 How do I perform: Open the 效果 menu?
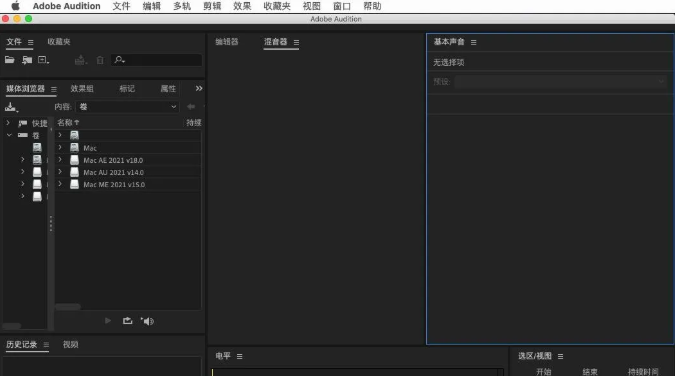(242, 6)
